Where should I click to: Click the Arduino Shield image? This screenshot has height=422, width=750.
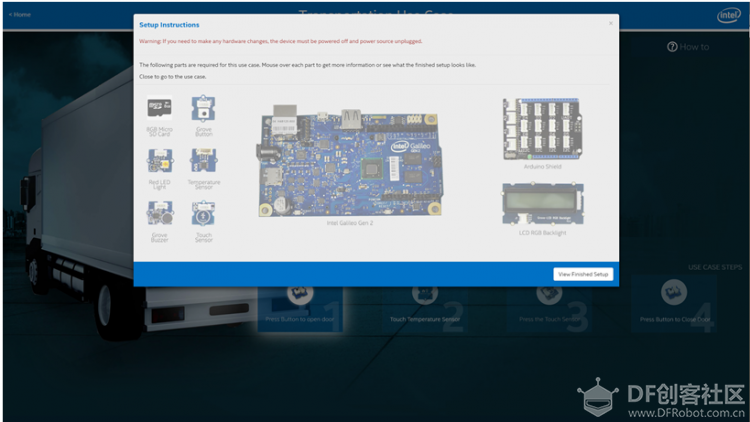(x=542, y=129)
